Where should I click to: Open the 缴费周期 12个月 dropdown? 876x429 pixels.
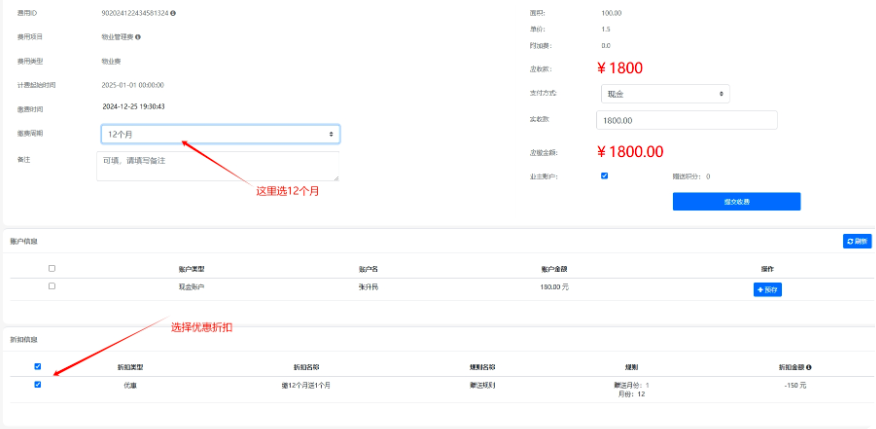coord(220,133)
